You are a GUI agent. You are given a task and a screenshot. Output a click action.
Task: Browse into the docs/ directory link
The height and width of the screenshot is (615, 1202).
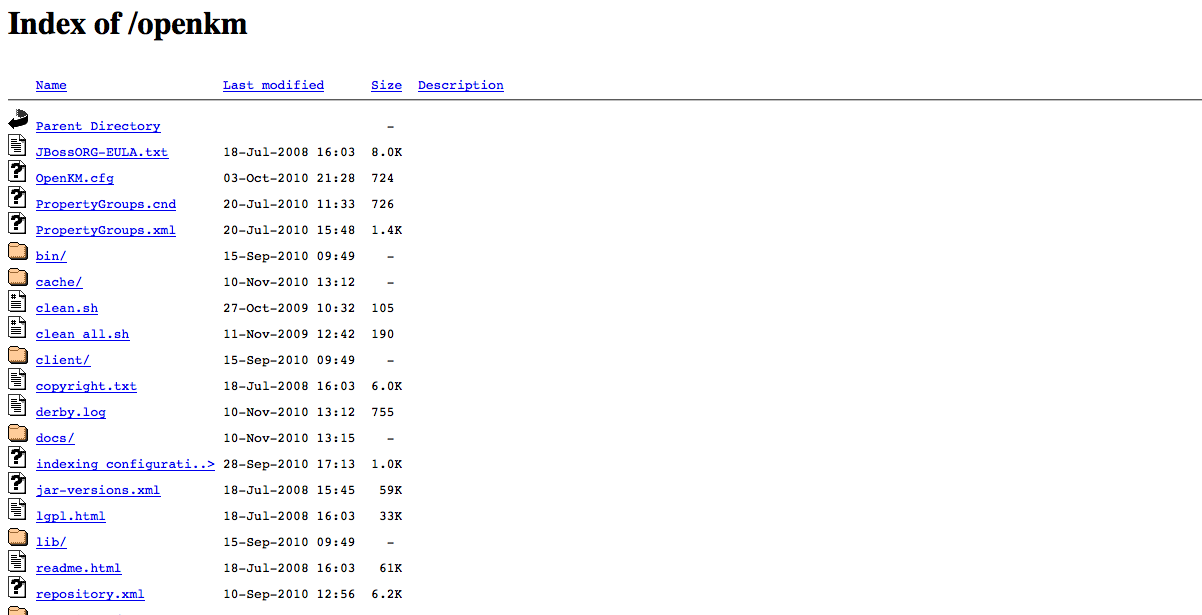click(x=55, y=438)
